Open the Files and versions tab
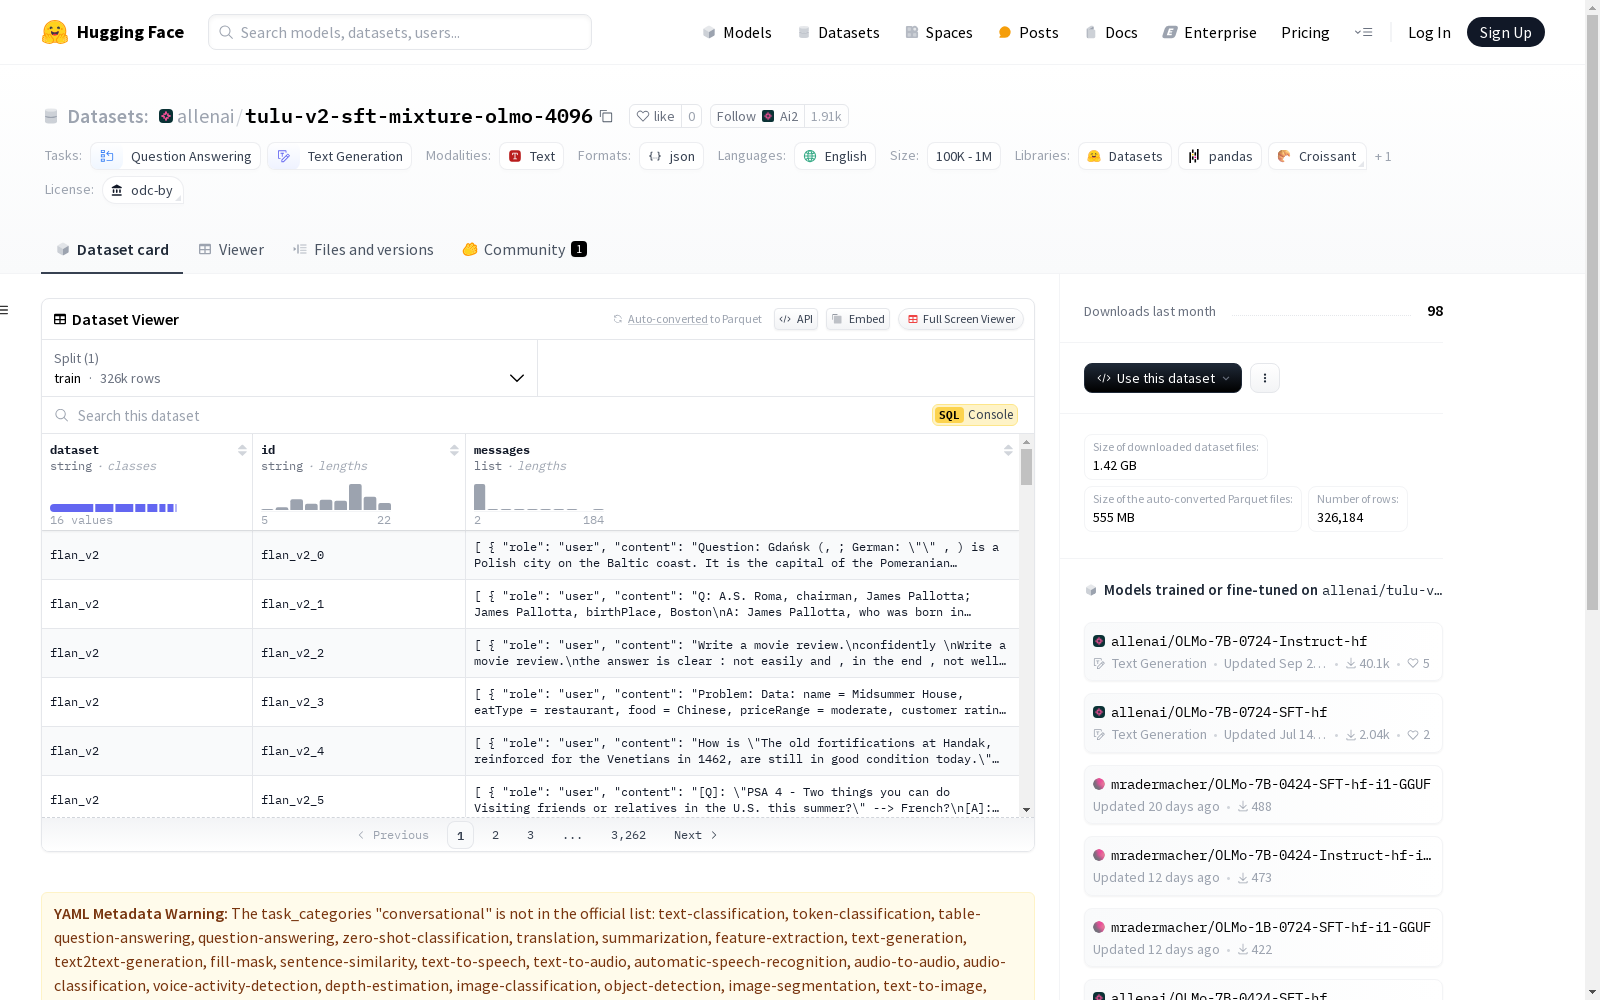1600x1000 pixels. pos(363,250)
